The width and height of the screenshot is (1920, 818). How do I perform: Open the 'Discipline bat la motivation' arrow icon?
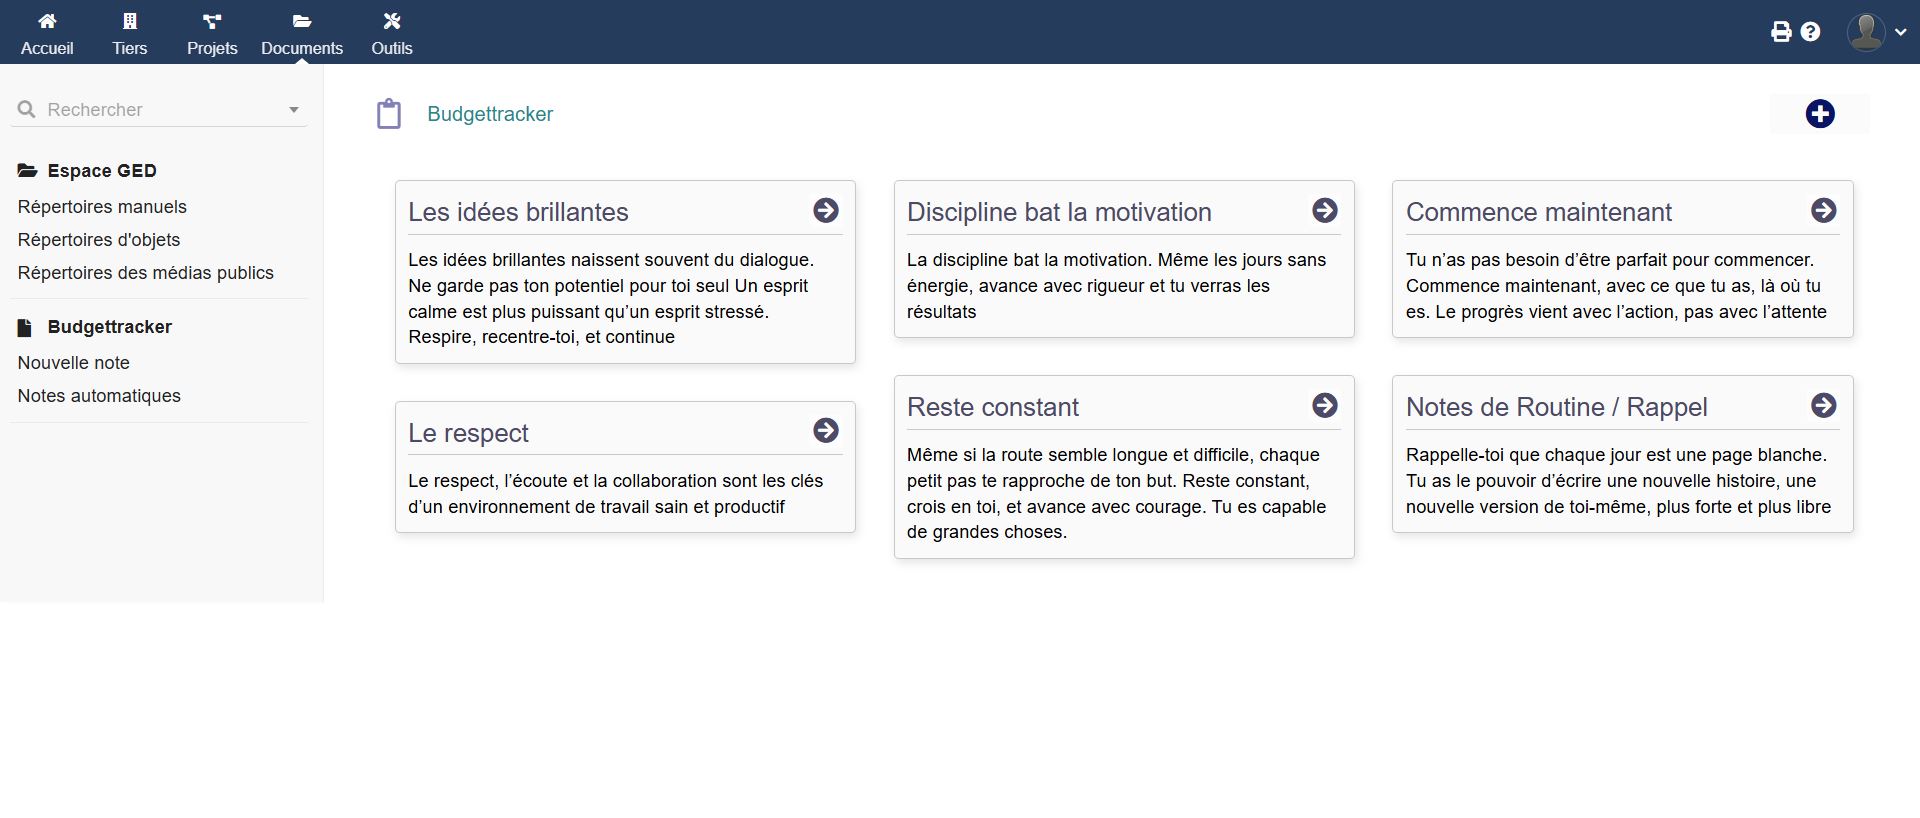[x=1324, y=210]
